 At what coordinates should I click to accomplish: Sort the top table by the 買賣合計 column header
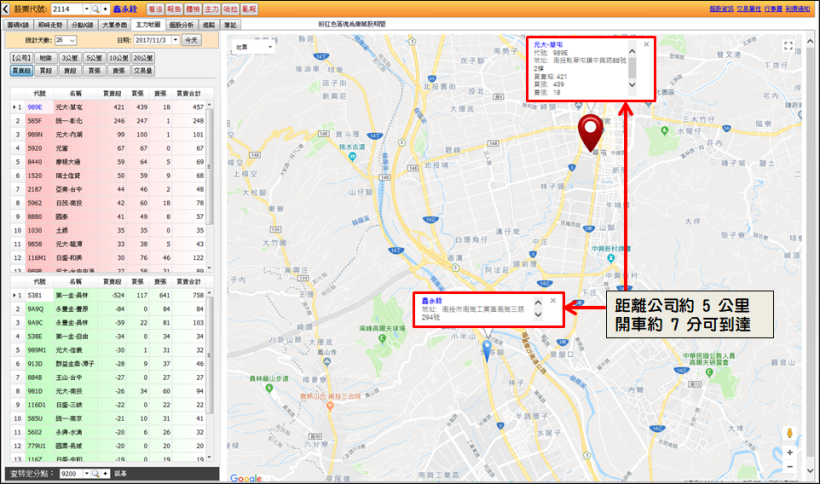pyautogui.click(x=188, y=94)
